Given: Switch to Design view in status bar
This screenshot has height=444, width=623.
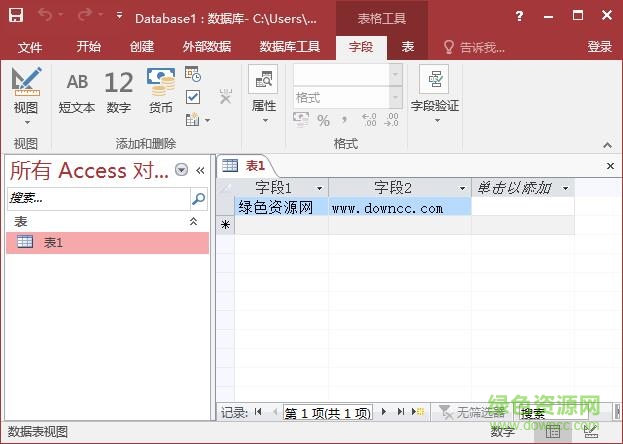Looking at the screenshot, I should (x=591, y=431).
